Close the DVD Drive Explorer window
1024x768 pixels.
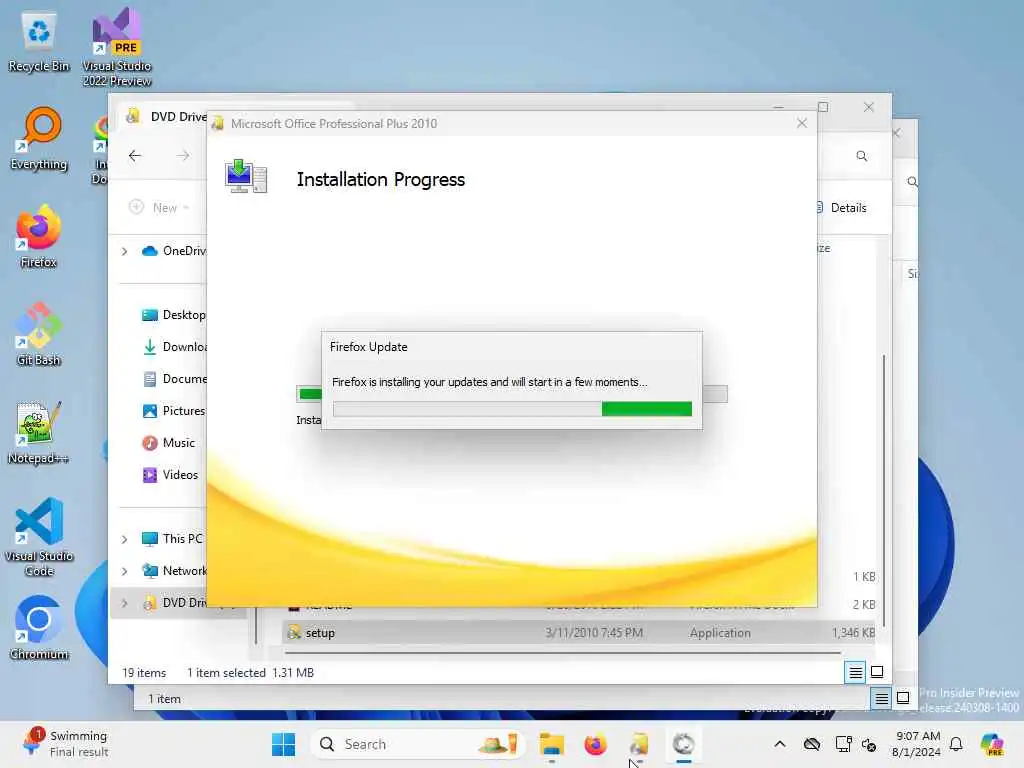click(x=869, y=107)
